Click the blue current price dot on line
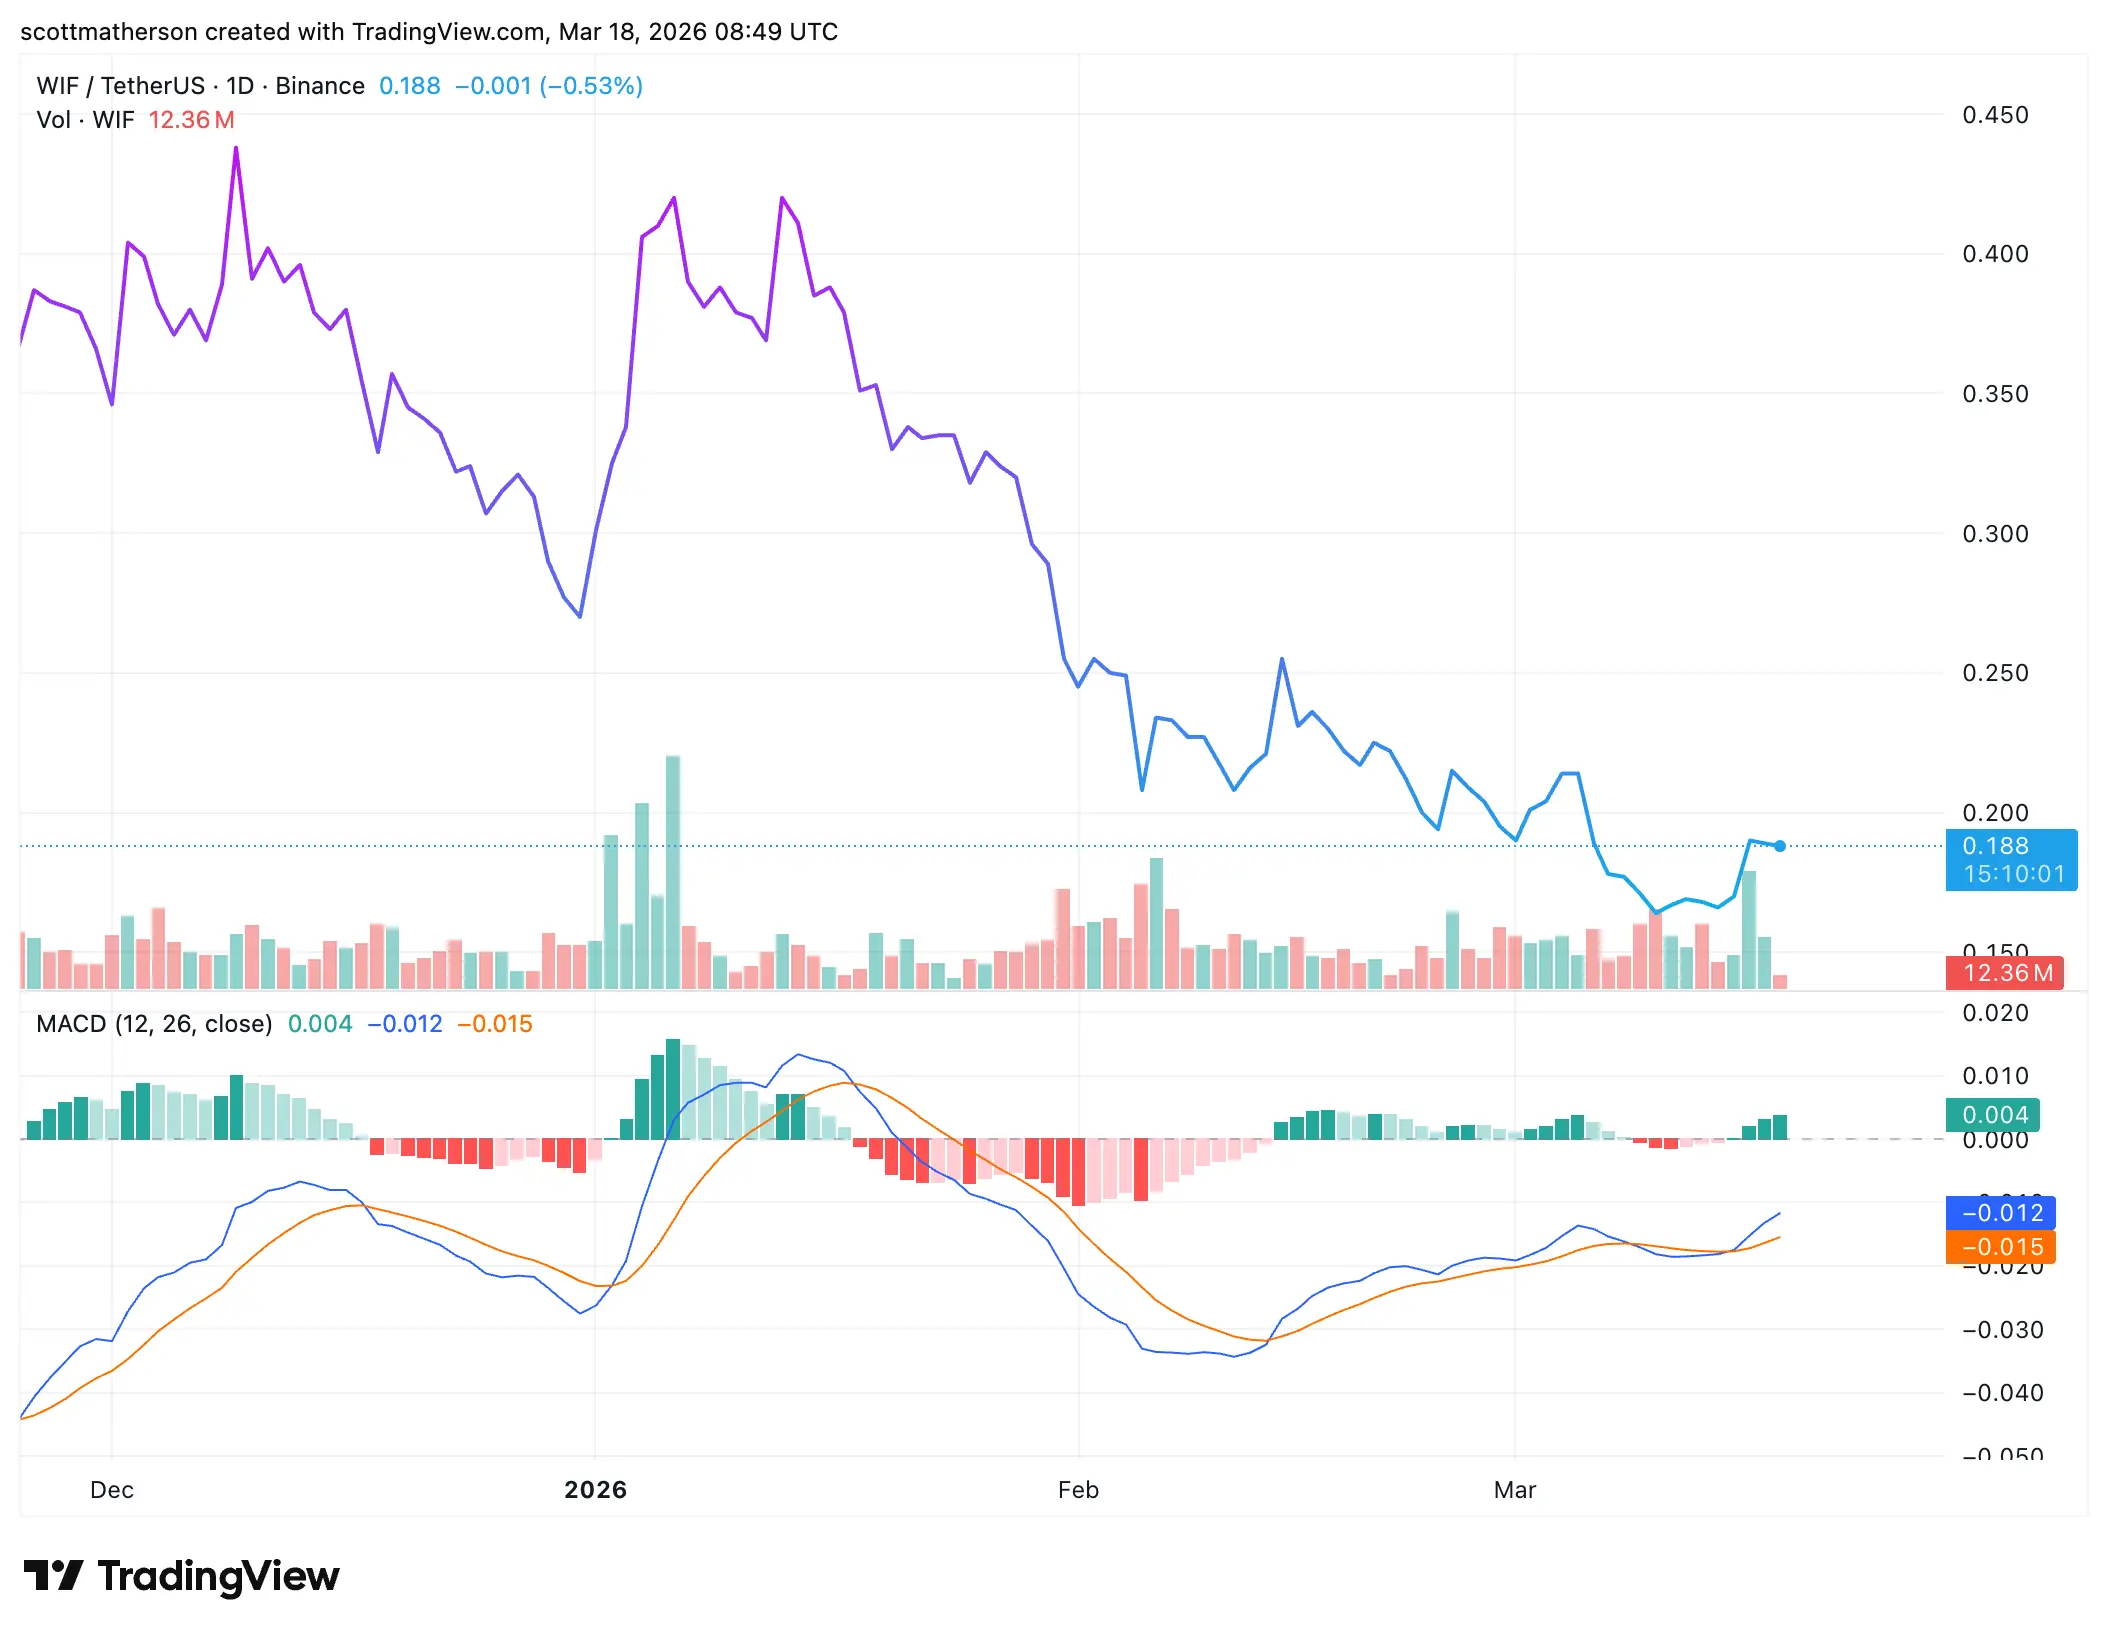This screenshot has height=1636, width=2108. click(1780, 846)
